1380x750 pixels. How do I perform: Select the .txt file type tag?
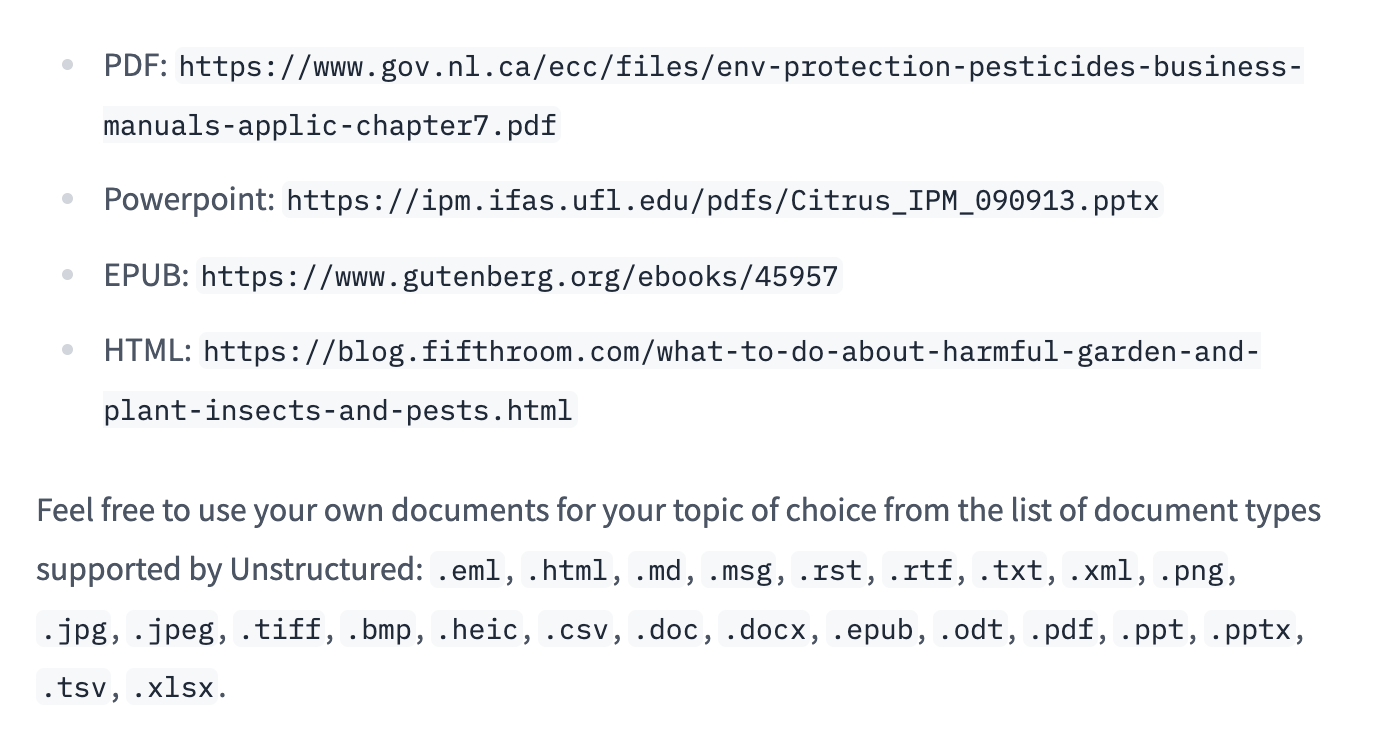click(1009, 571)
